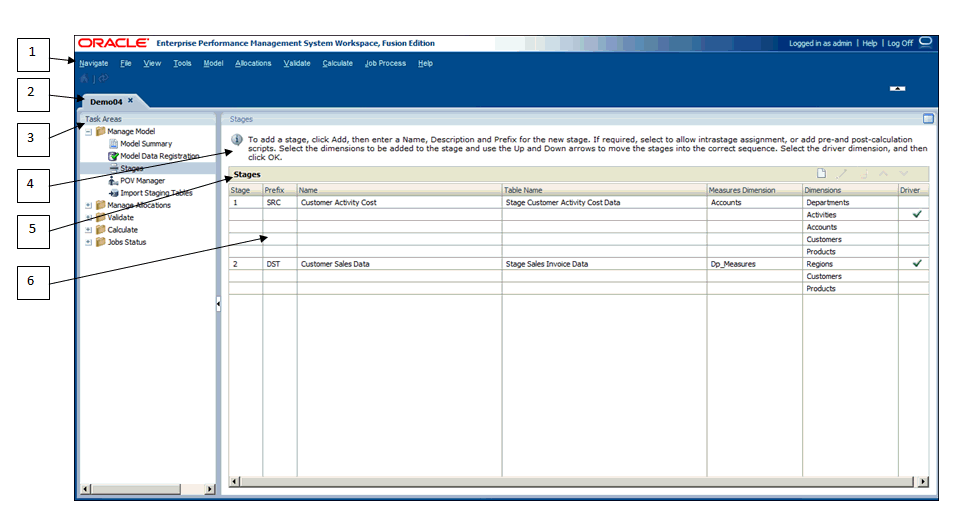
Task: Click the Manage Model folder icon
Action: coord(101,131)
